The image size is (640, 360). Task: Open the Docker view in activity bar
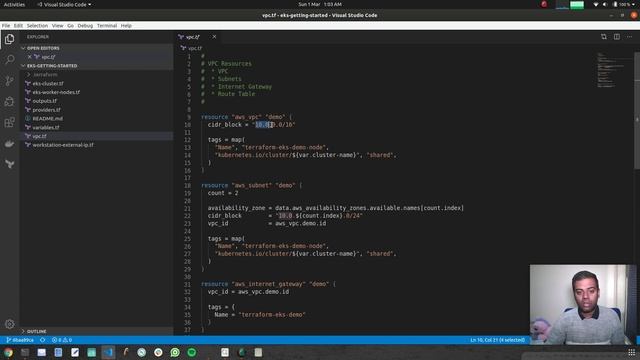point(9,144)
